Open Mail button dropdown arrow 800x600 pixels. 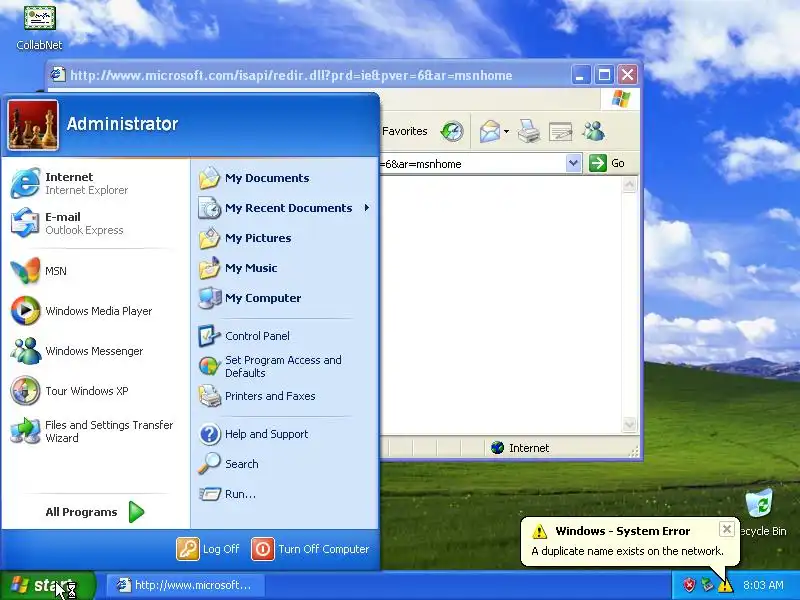tap(506, 132)
